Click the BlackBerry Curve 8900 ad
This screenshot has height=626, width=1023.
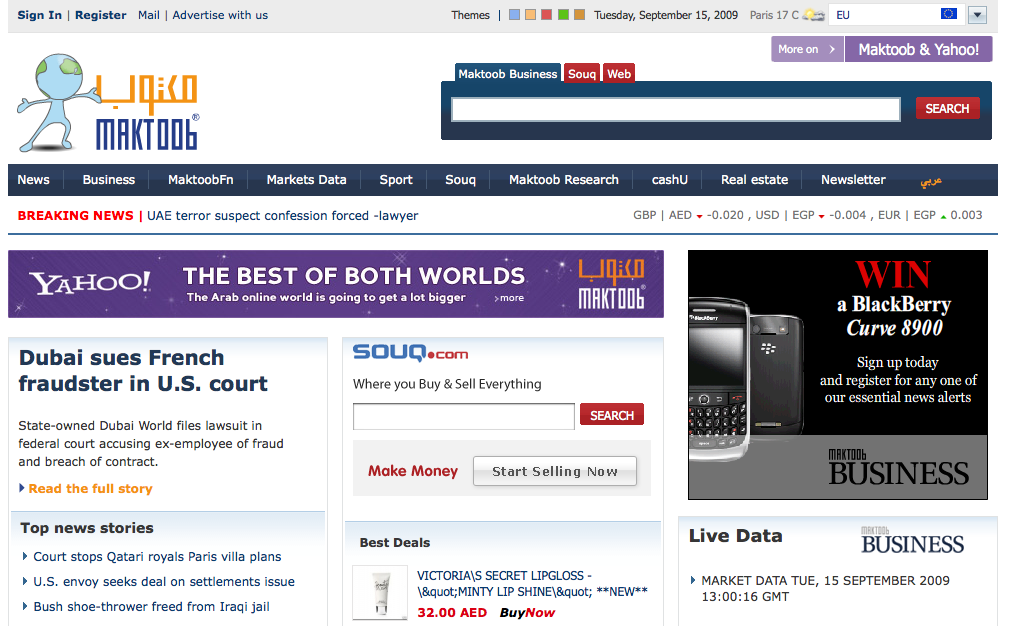point(838,375)
